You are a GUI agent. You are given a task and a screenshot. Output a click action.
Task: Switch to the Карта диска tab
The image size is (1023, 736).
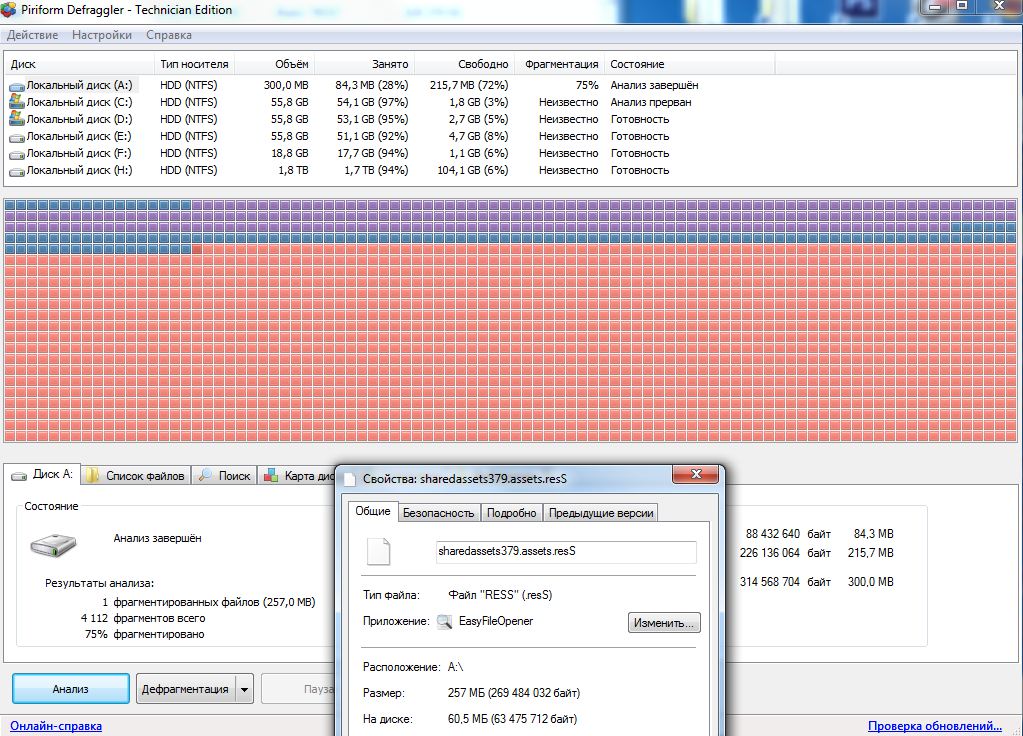tap(297, 476)
